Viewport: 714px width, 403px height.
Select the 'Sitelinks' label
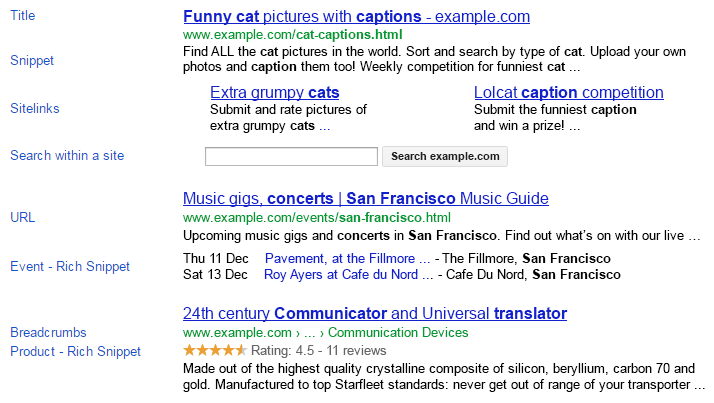(35, 108)
